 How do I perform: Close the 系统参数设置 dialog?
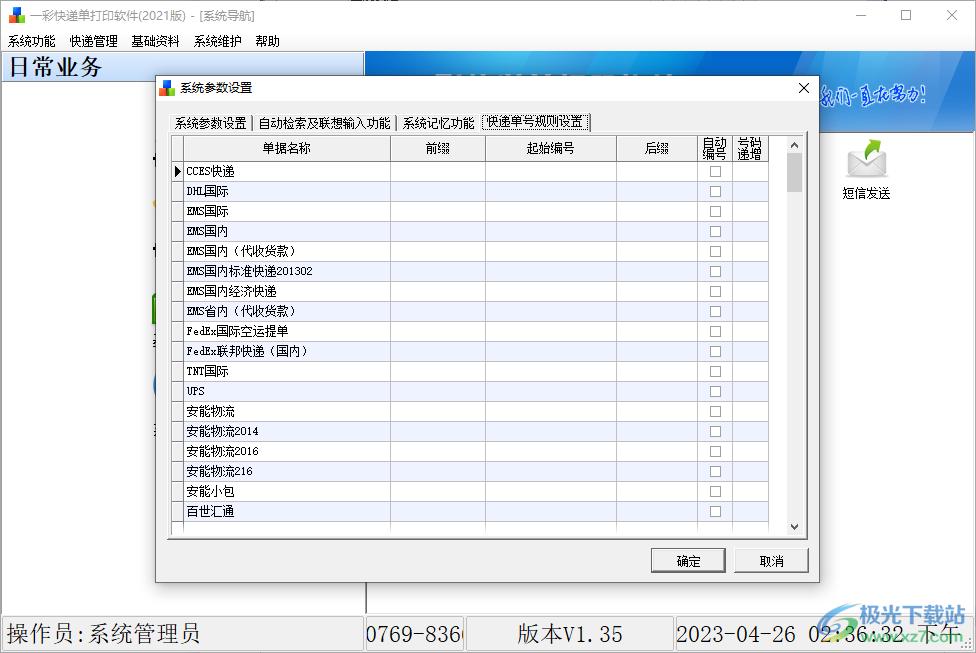pos(803,88)
